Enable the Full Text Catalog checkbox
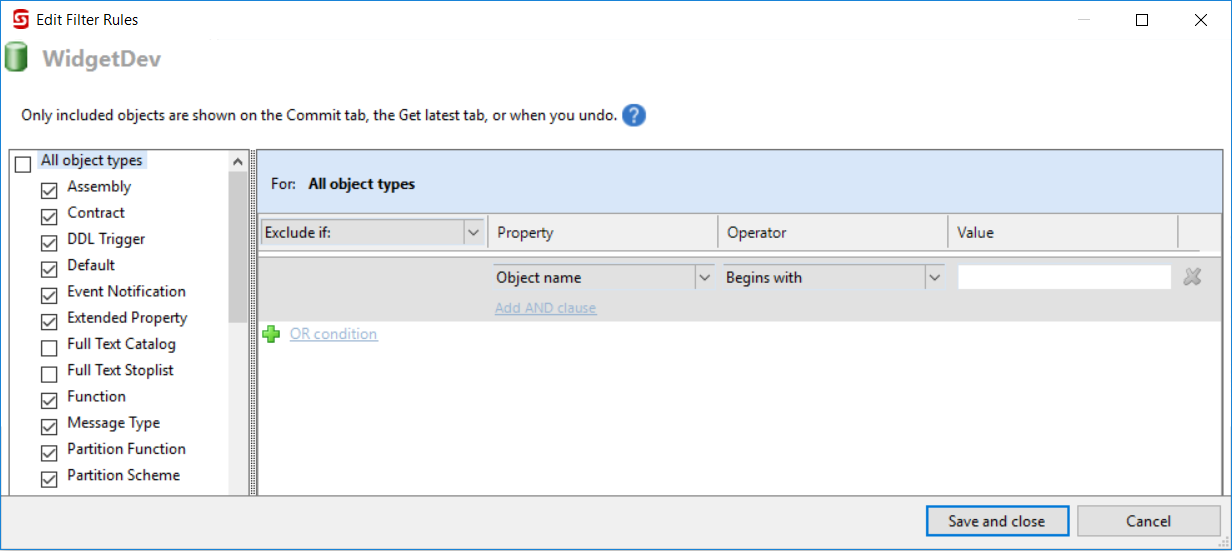The width and height of the screenshot is (1232, 551). point(49,348)
